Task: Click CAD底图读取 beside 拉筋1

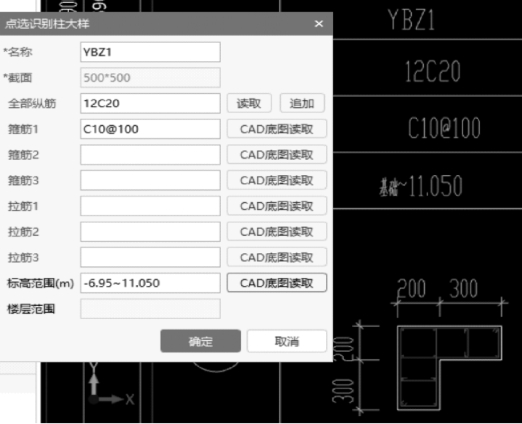Action: 277,206
